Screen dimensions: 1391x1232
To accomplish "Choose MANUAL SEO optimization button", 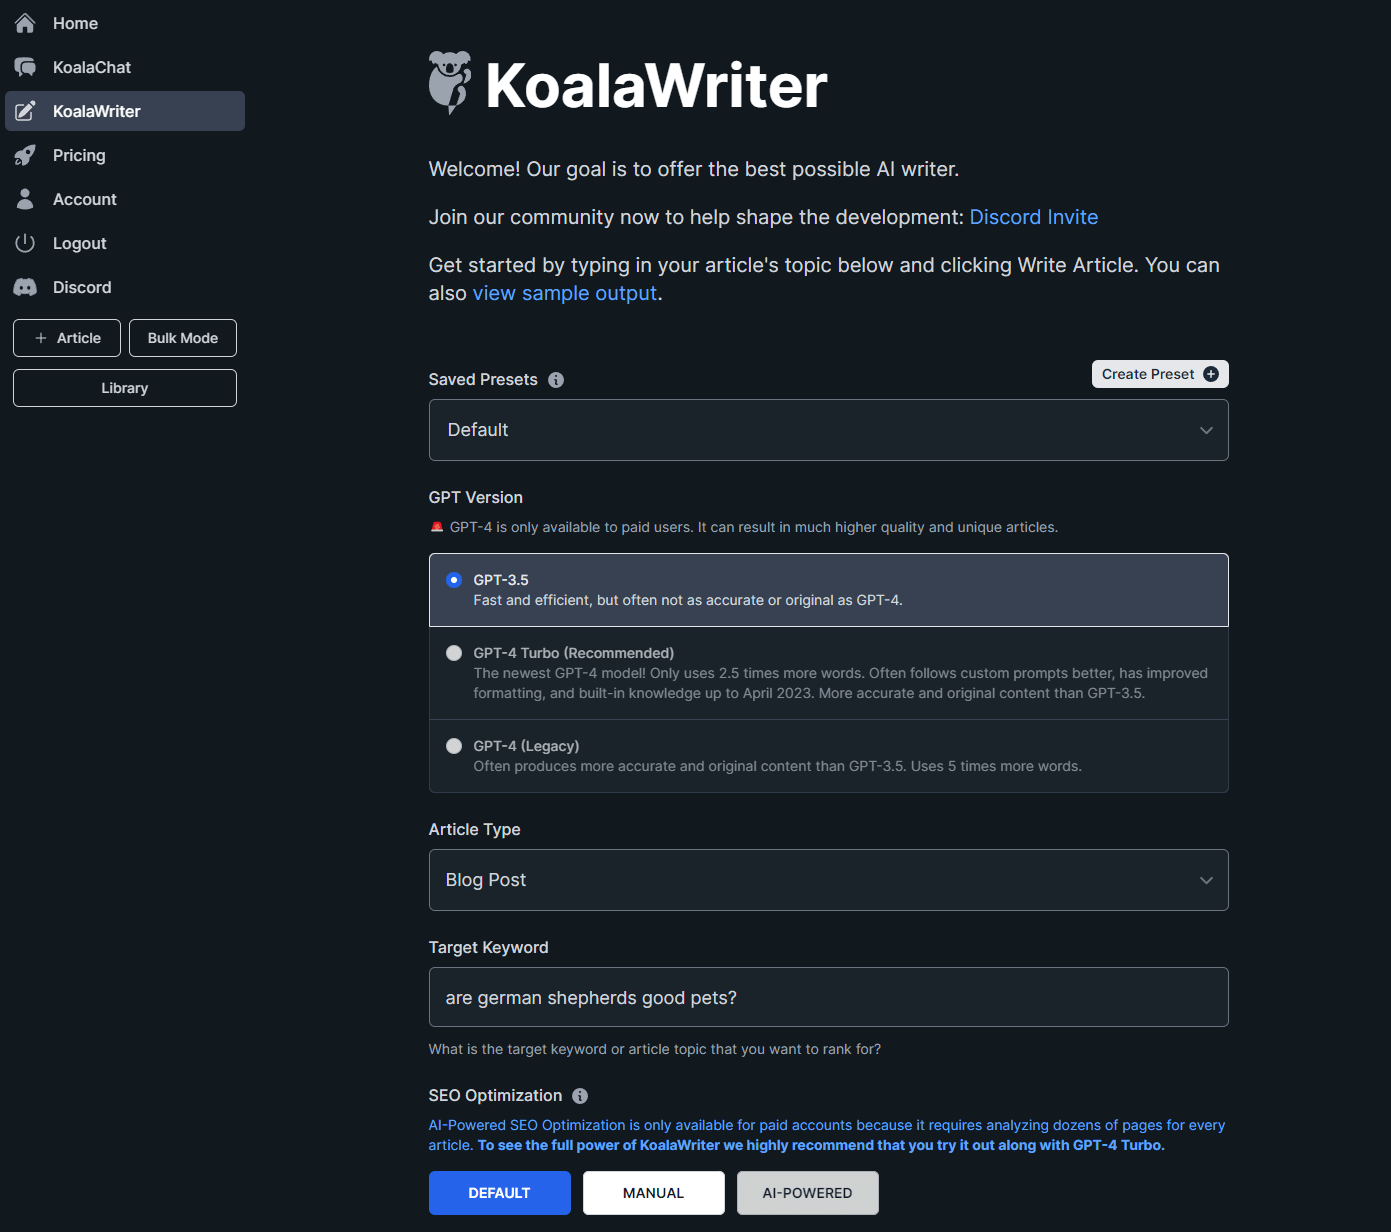I will coord(654,1193).
